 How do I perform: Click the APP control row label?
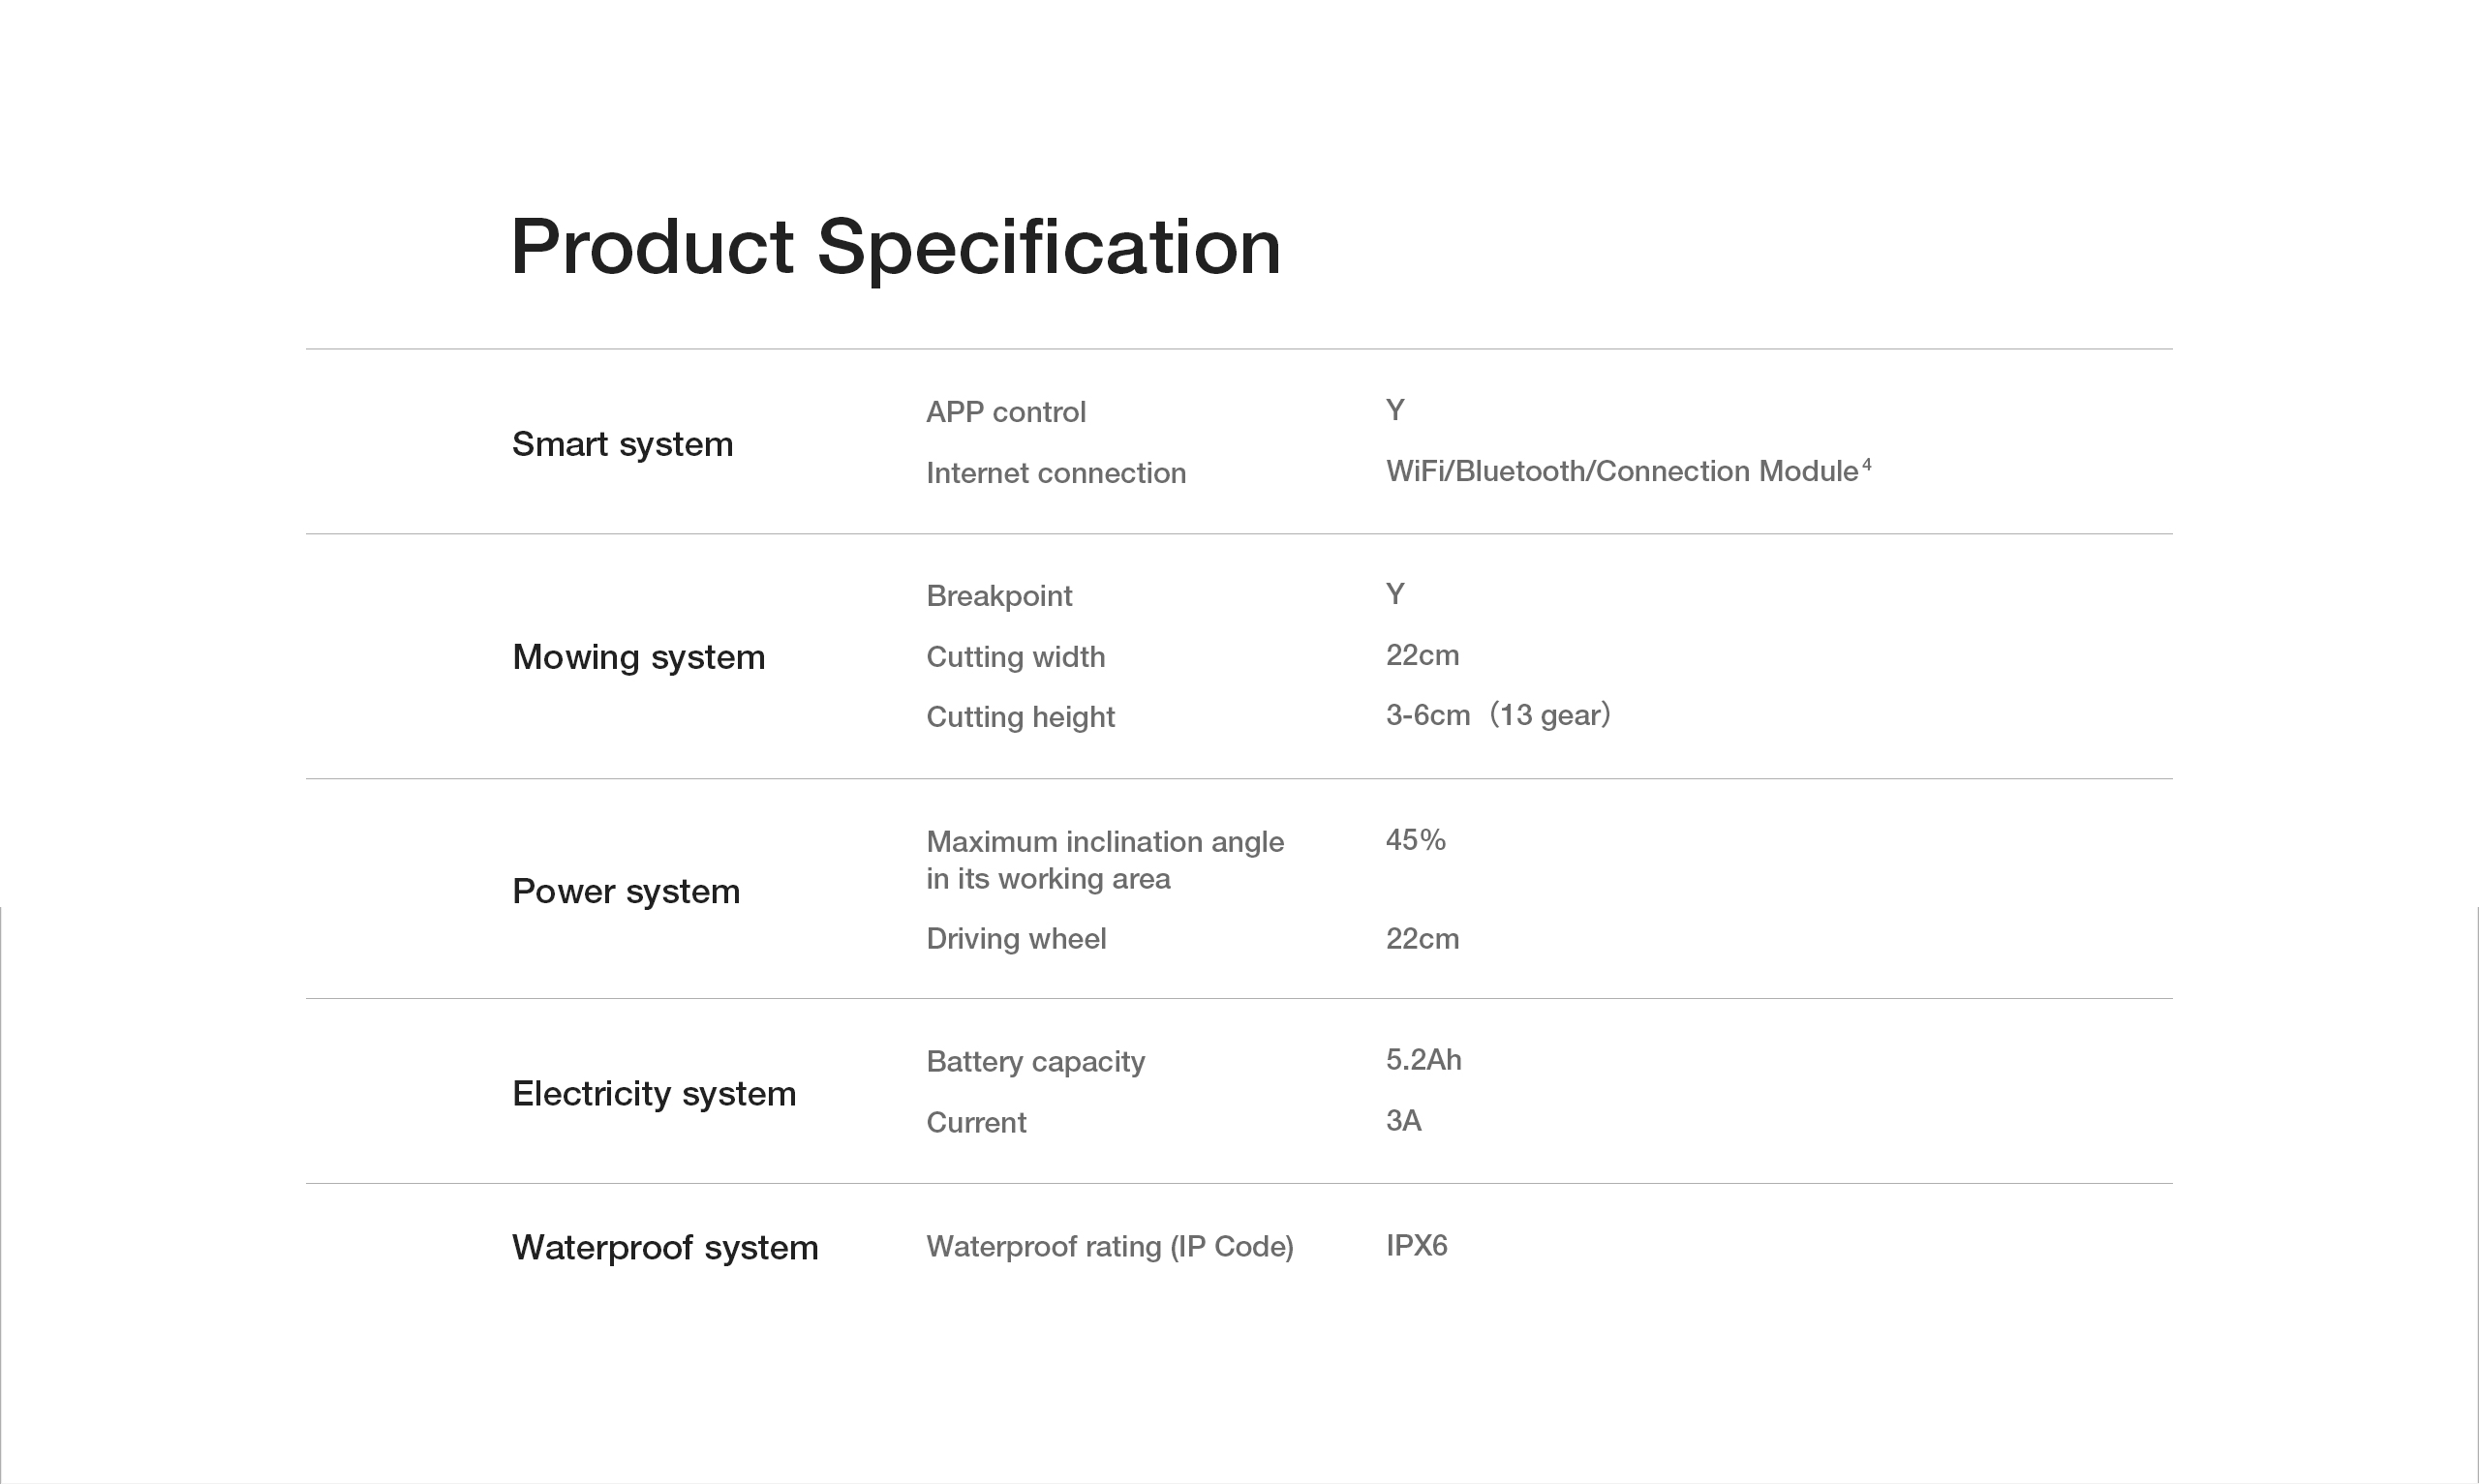[1005, 412]
